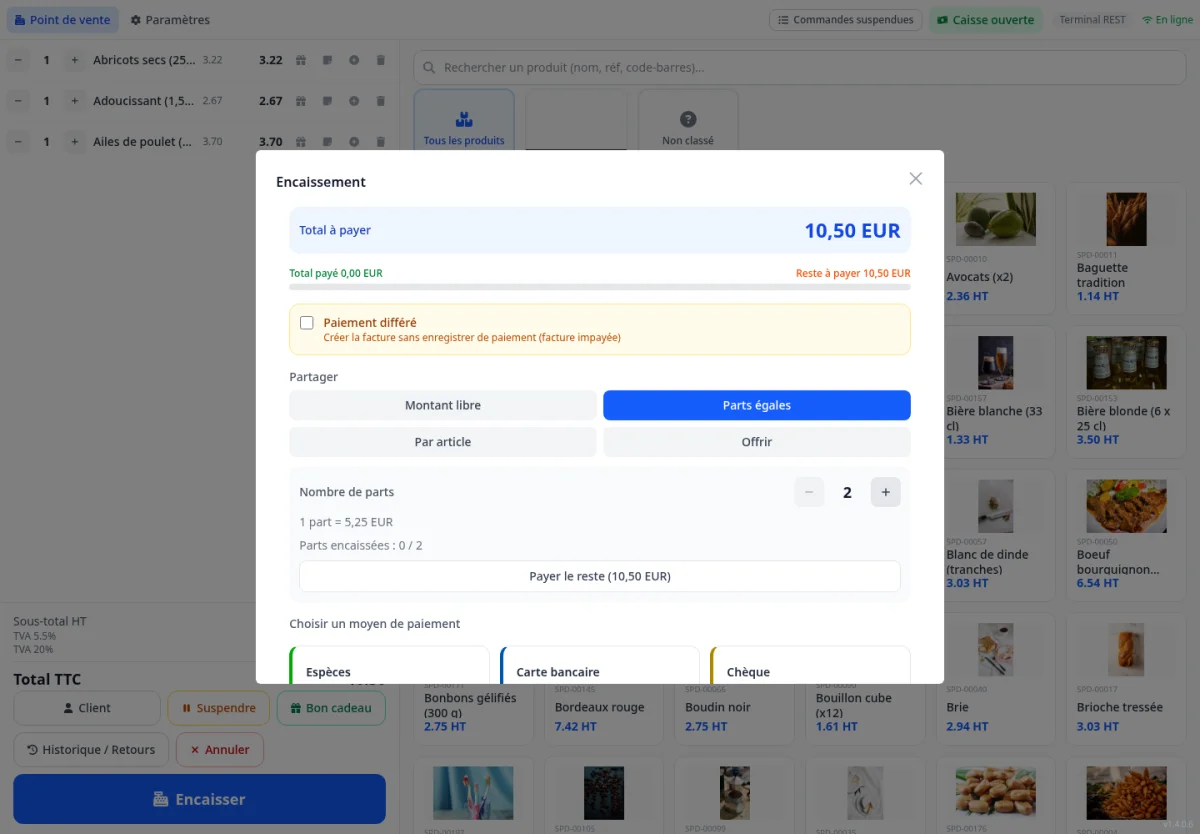Image resolution: width=1200 pixels, height=834 pixels.
Task: Select Montant libre split mode
Action: [x=443, y=405]
